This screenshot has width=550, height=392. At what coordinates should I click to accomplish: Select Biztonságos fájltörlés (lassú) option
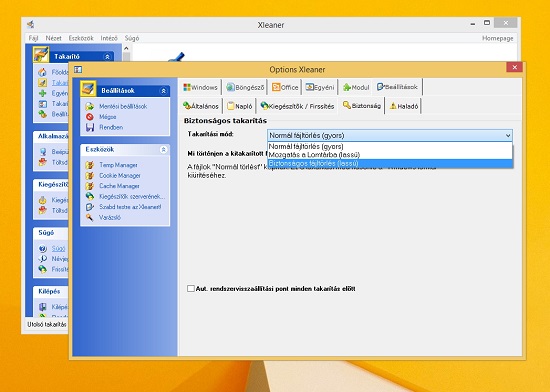[x=390, y=163]
